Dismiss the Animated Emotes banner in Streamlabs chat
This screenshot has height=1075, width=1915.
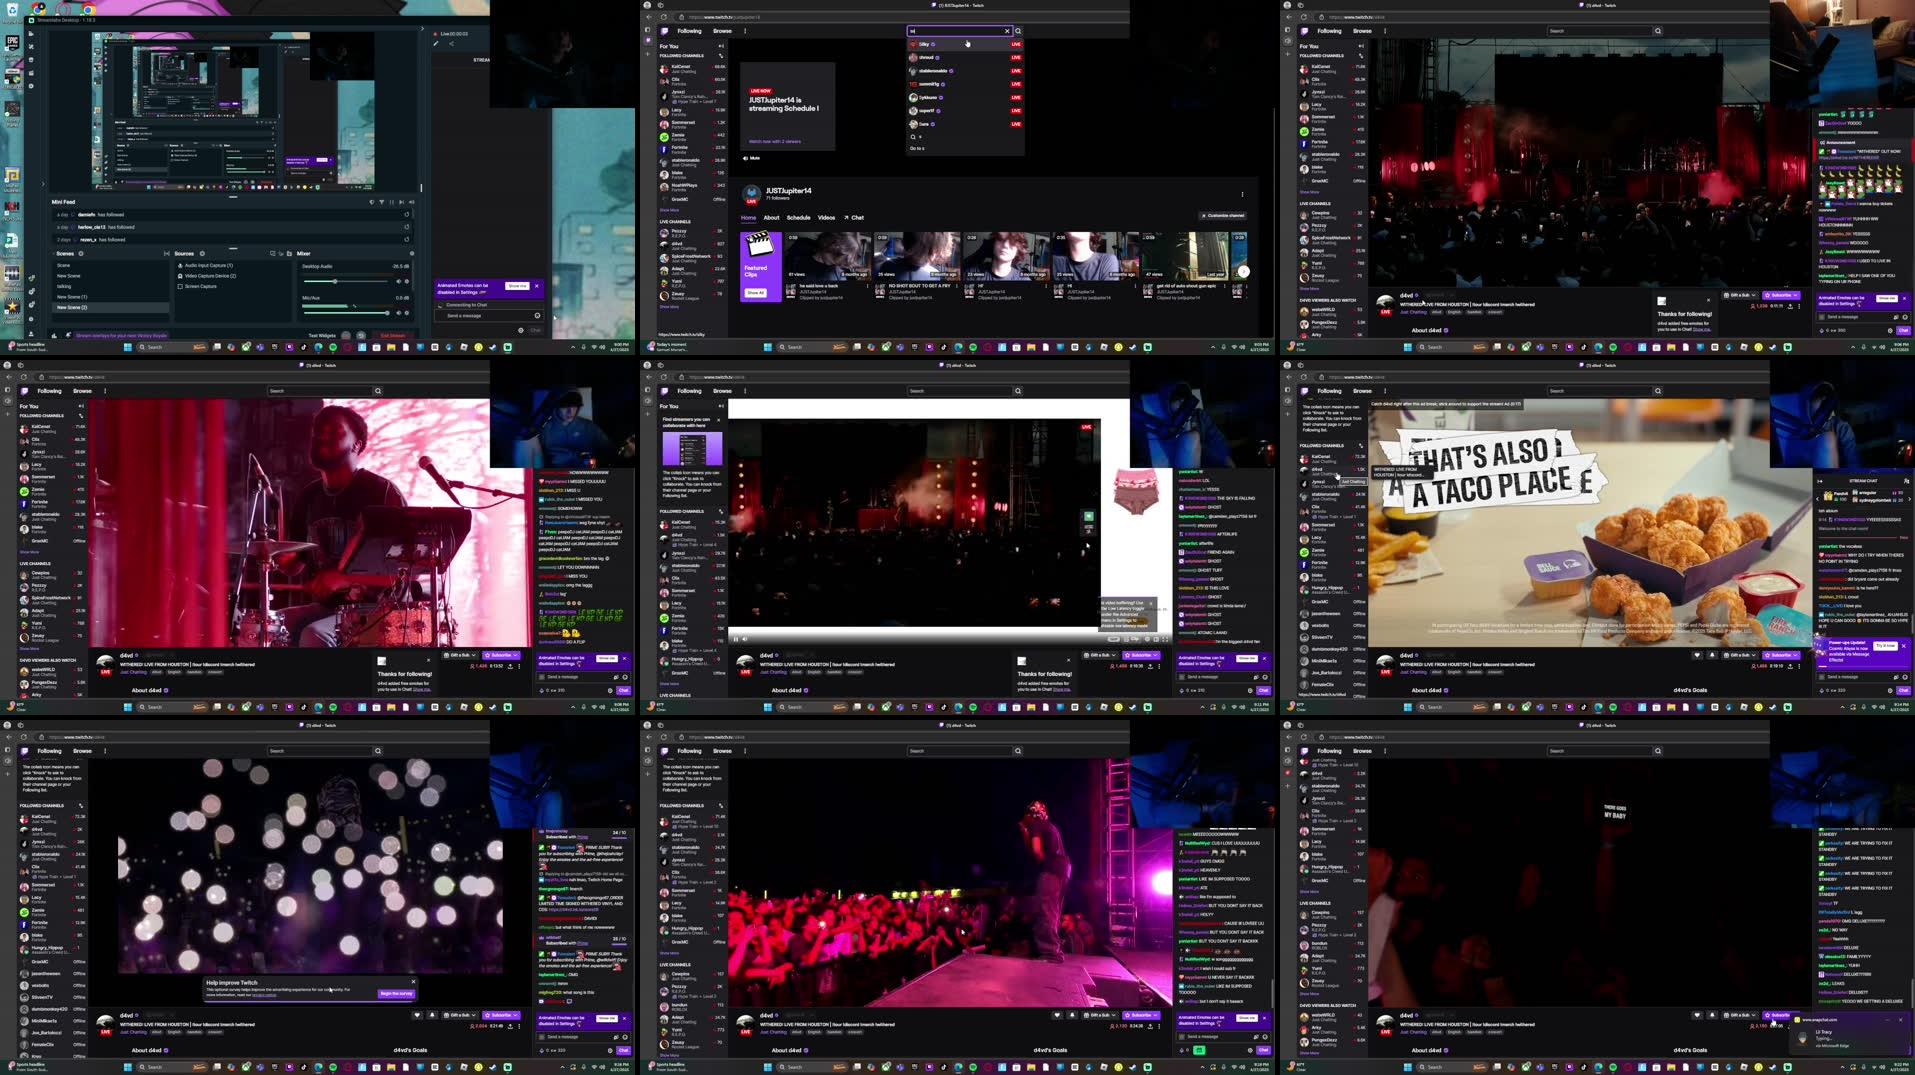point(537,286)
